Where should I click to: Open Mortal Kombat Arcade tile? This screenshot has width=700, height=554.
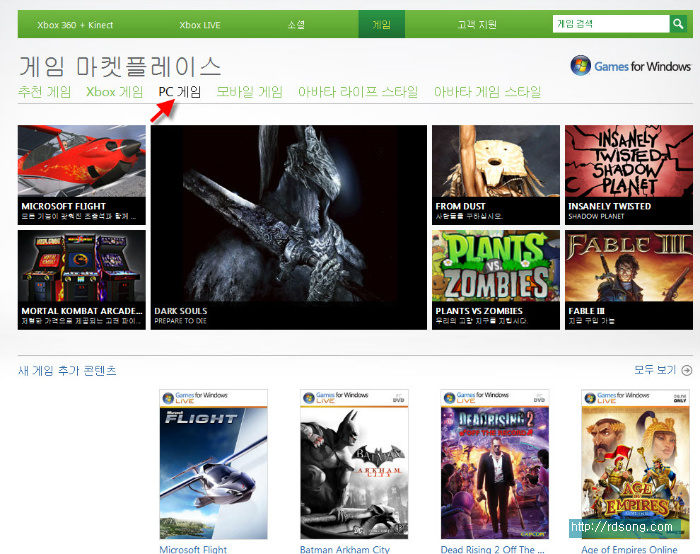82,279
